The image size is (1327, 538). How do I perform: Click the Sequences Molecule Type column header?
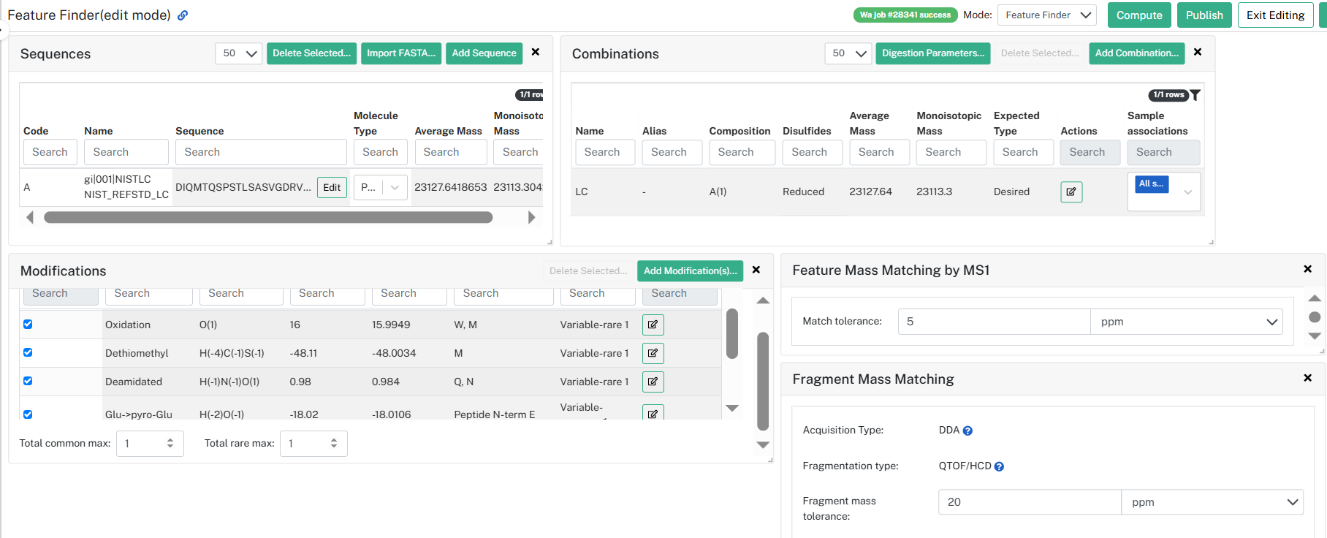(x=376, y=123)
